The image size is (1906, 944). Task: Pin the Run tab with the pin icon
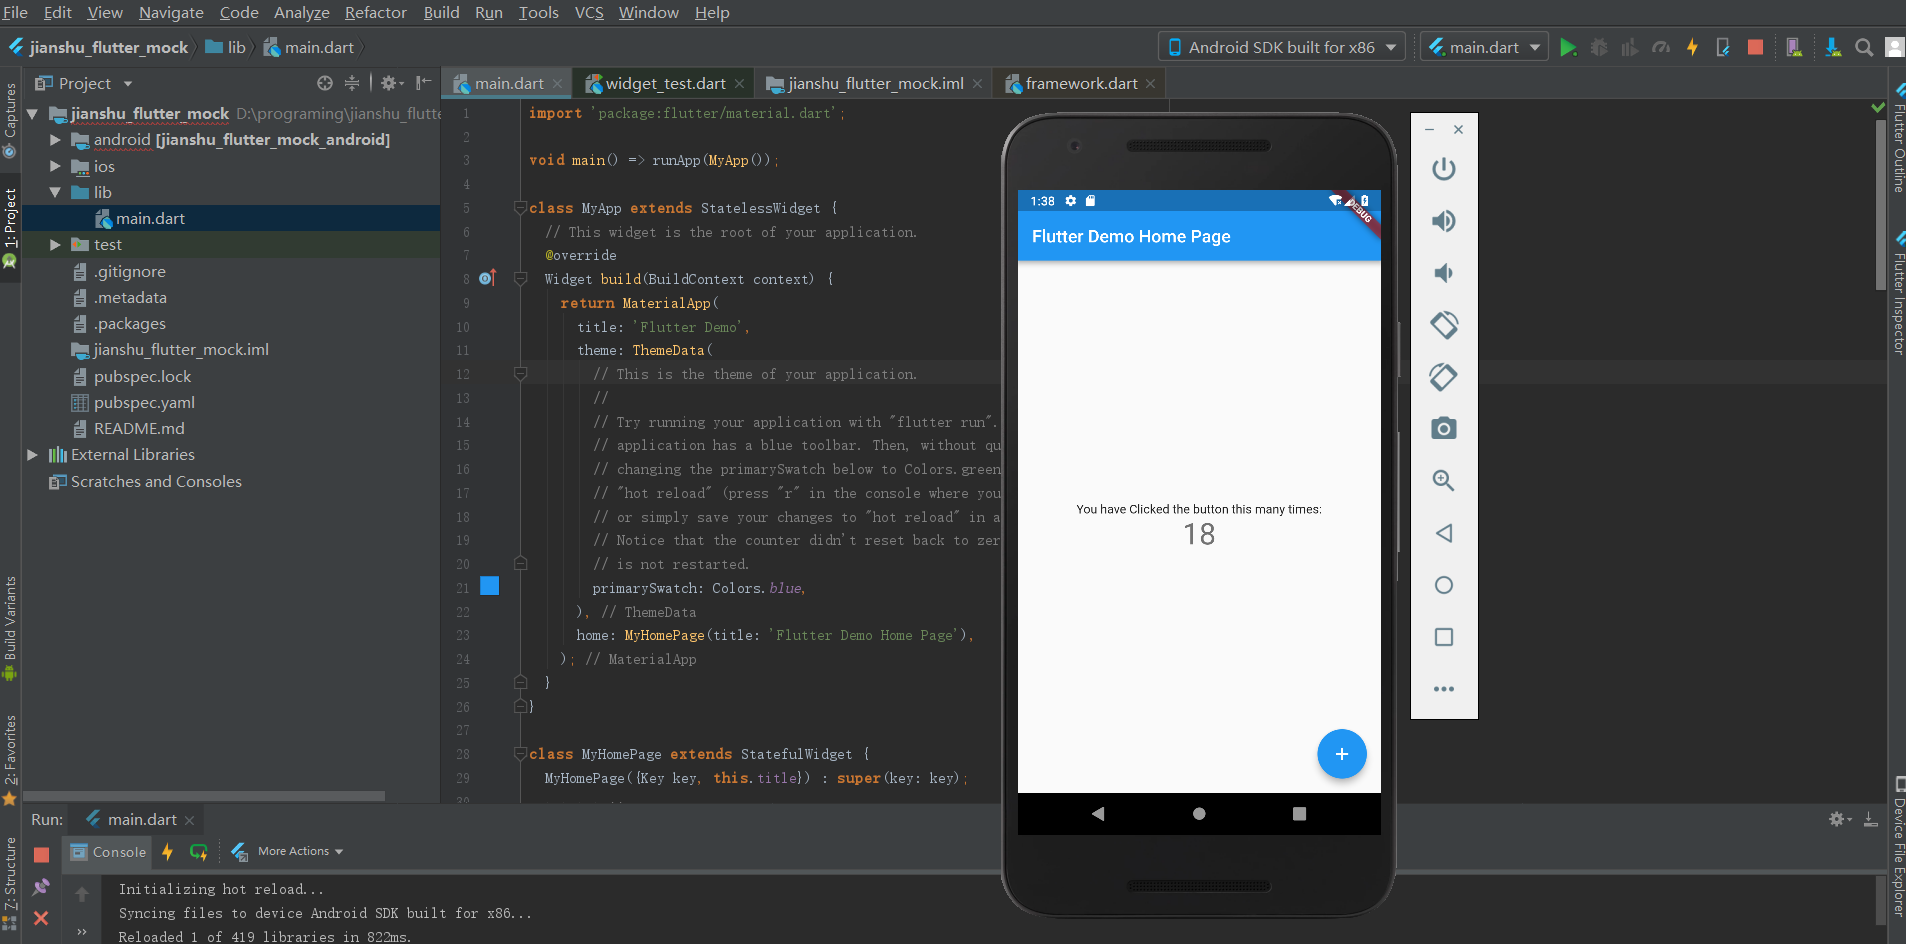click(41, 886)
